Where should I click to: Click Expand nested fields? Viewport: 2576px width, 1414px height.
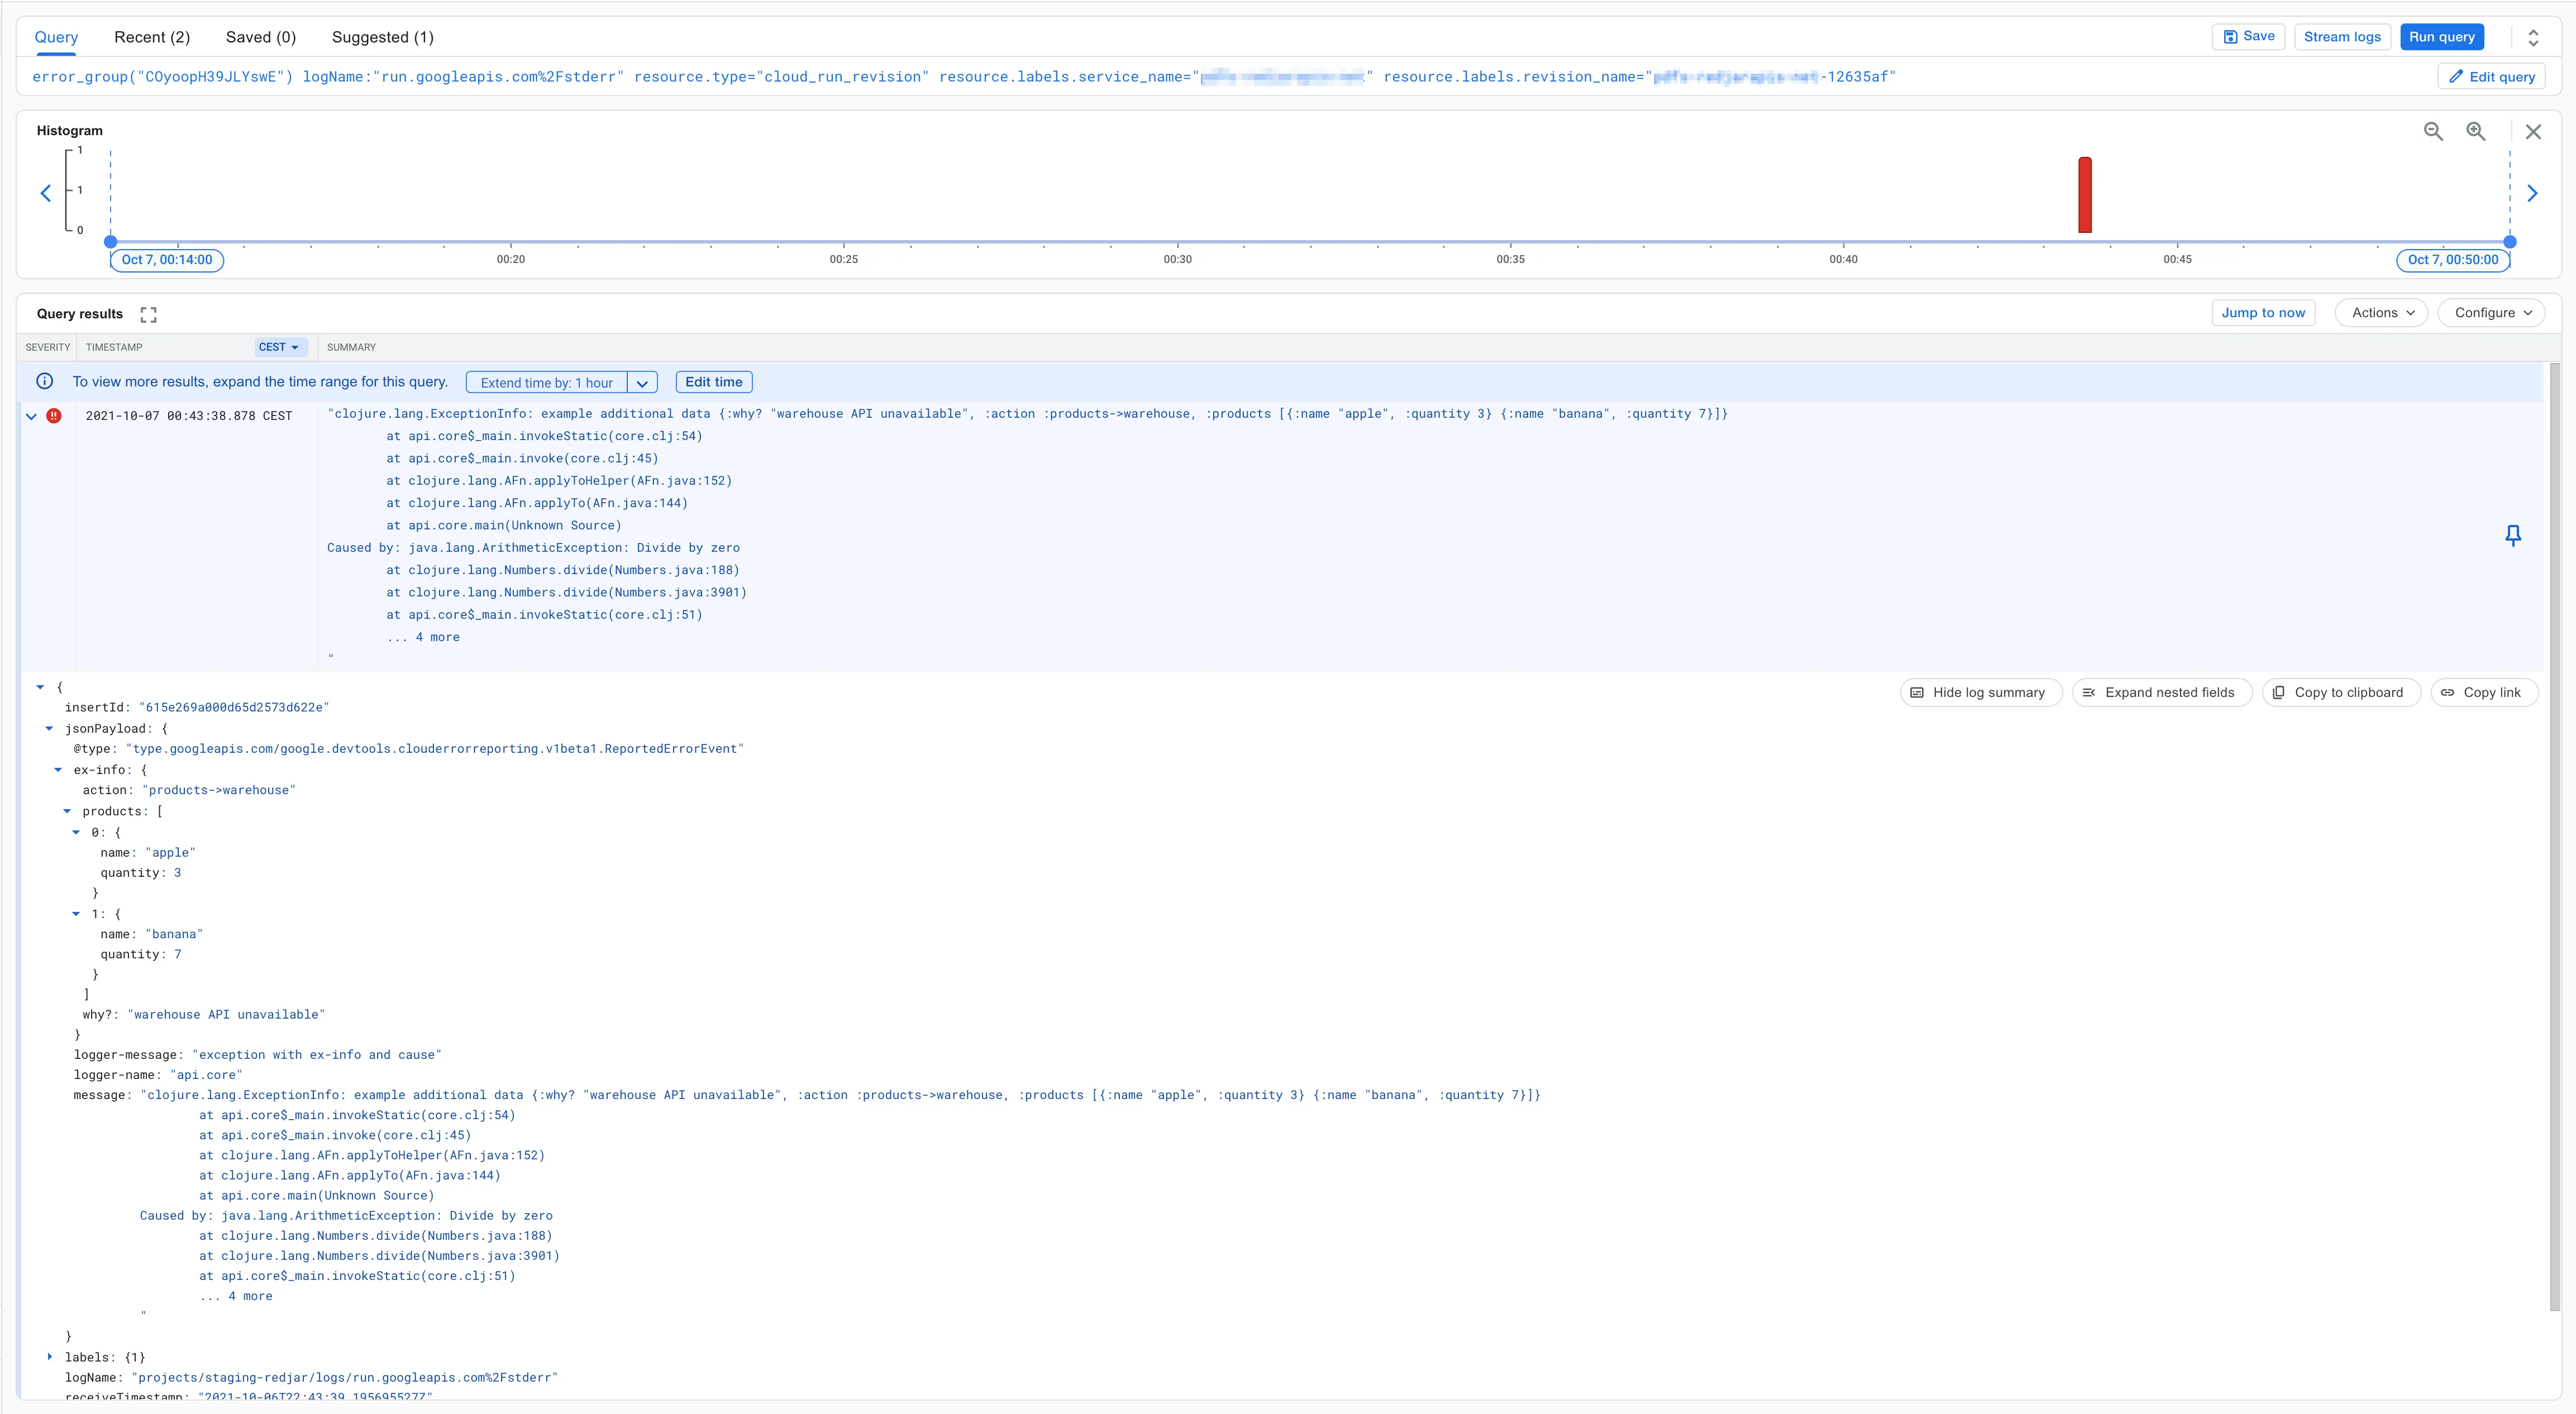point(2161,692)
